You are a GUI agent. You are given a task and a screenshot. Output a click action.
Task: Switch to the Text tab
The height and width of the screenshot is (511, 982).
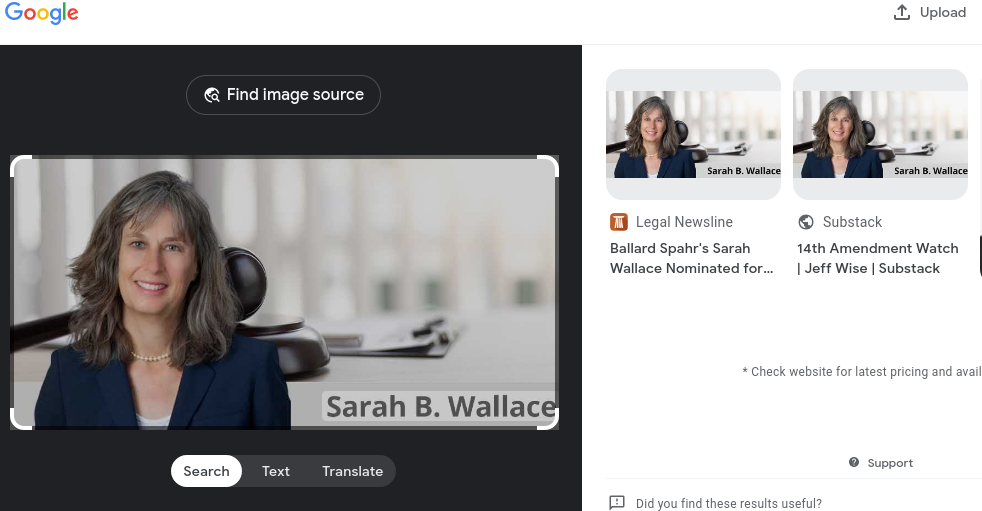click(276, 471)
